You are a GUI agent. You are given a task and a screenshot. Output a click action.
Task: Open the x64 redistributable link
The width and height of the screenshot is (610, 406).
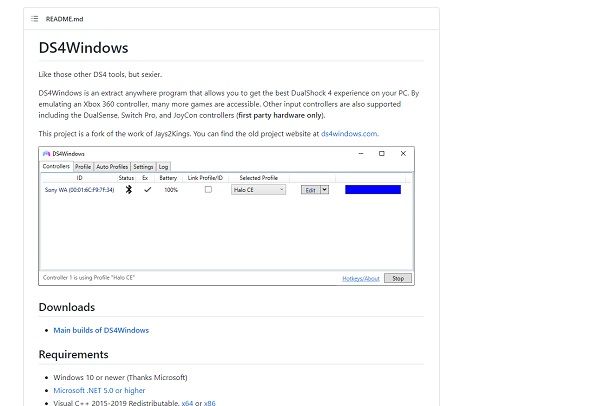(187, 403)
